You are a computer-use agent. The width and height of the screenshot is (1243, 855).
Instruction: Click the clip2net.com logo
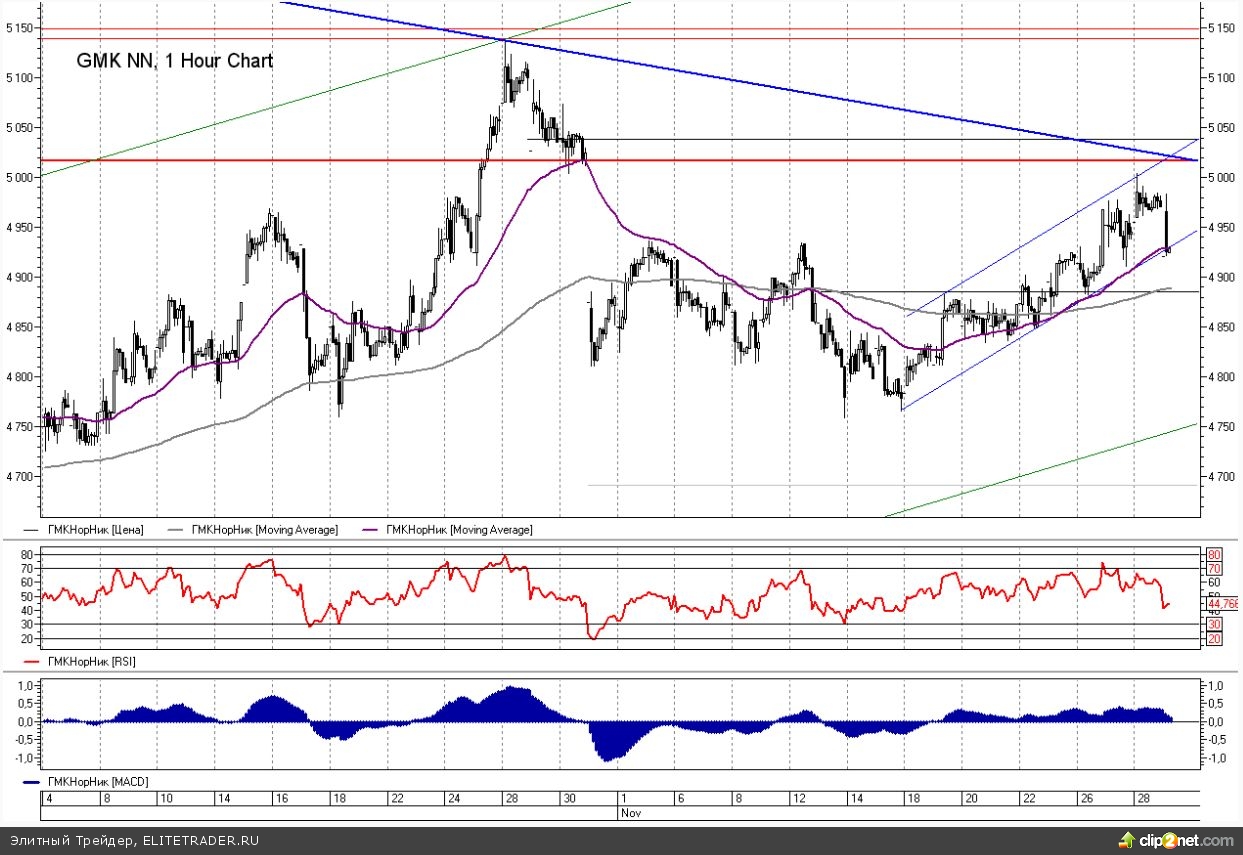coord(1176,840)
